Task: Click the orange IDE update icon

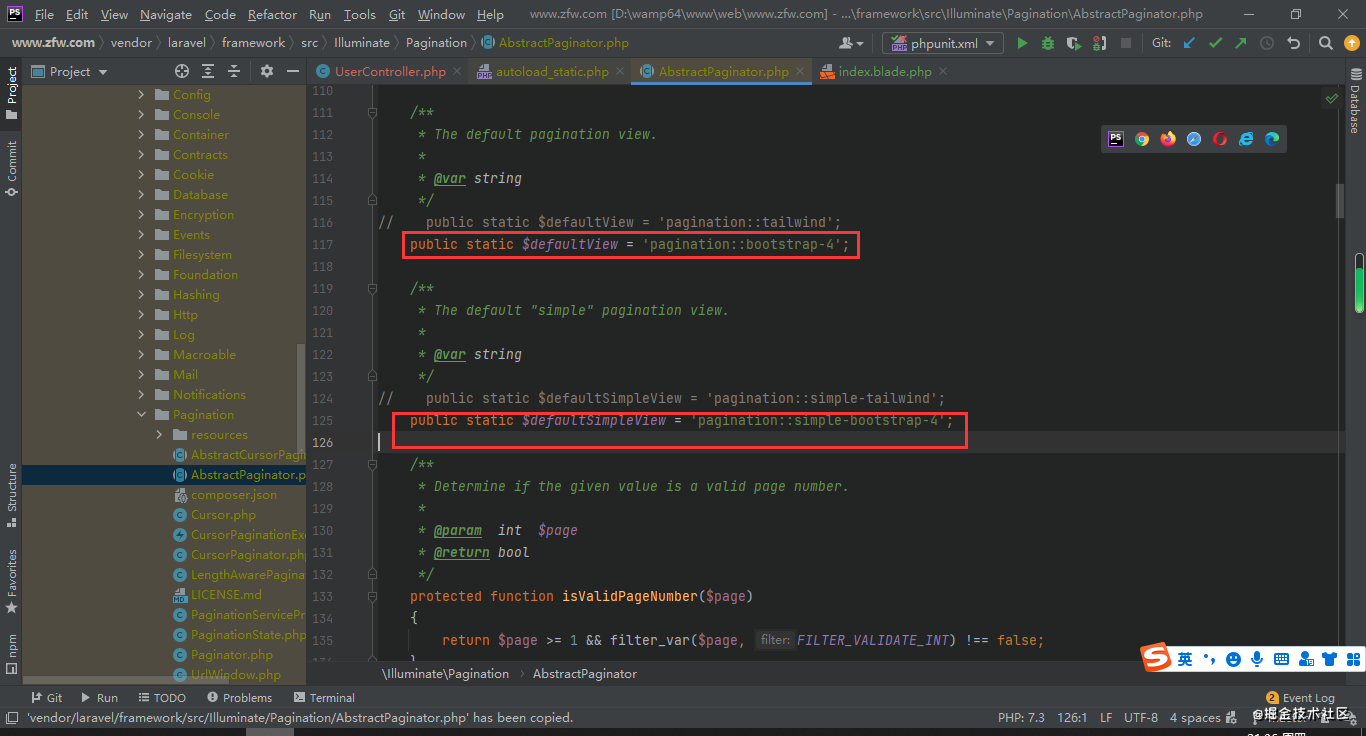Action: (1351, 43)
